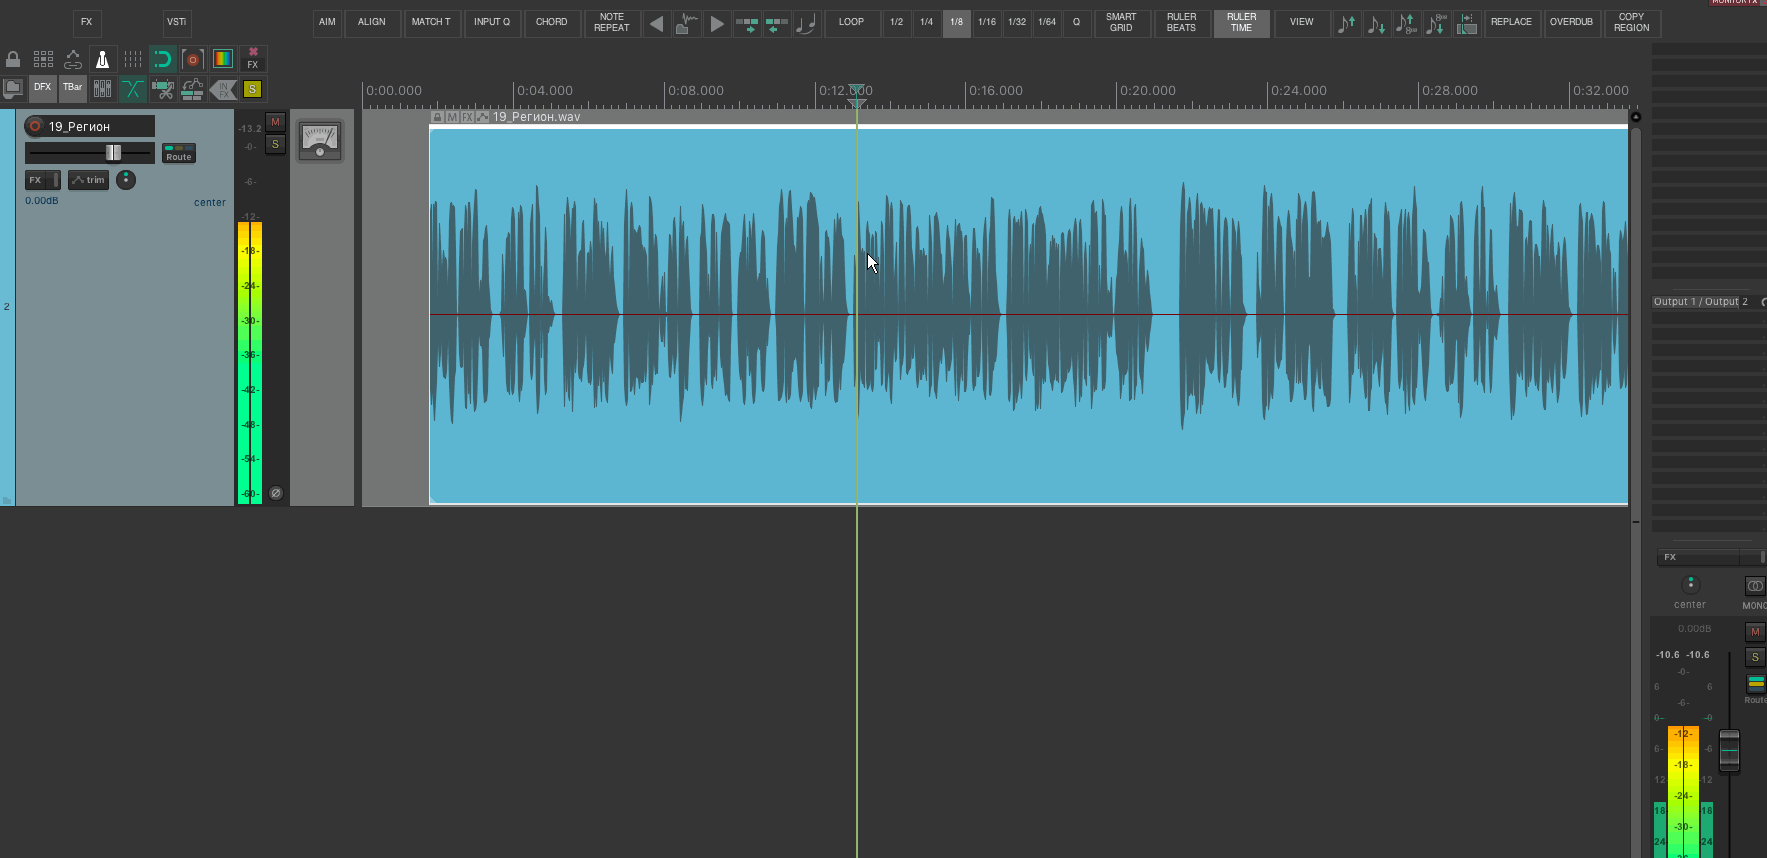
Task: Click the OVERDUB button
Action: [1570, 22]
